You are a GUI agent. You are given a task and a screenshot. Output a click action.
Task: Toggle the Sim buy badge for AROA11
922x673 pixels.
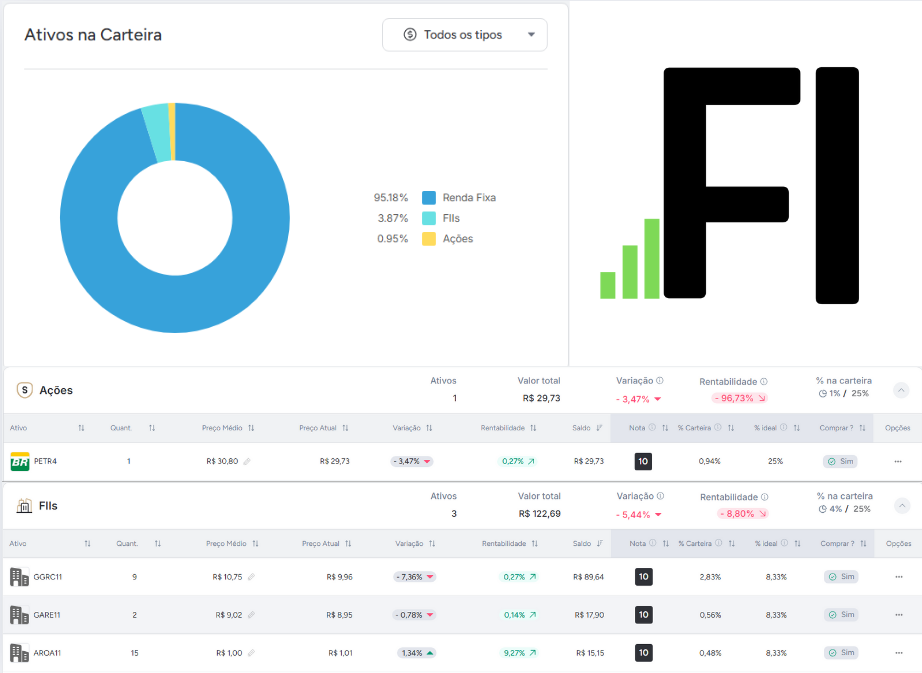point(841,653)
